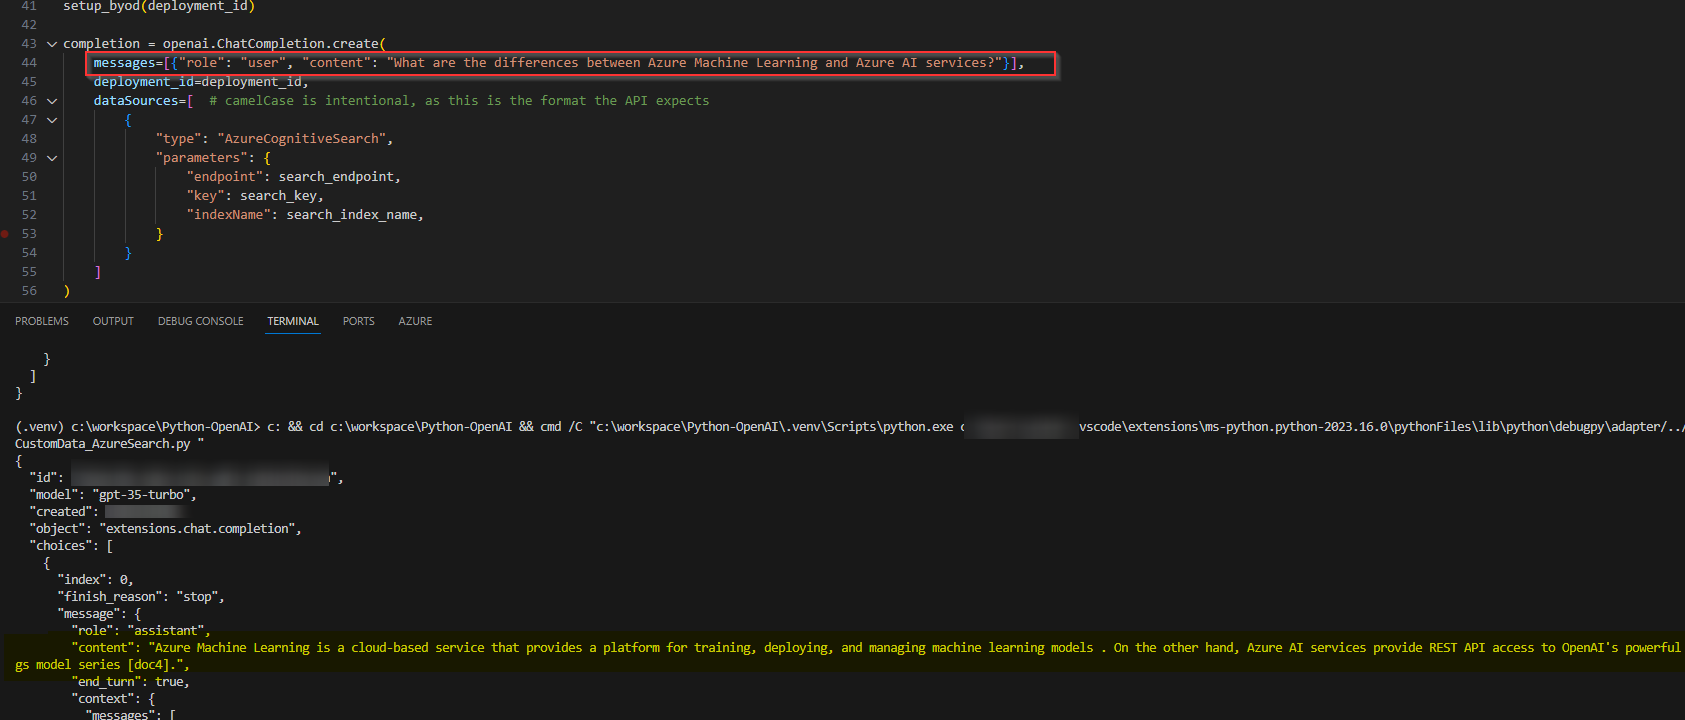Viewport: 1685px width, 720px height.
Task: Click the "gpt-35-turbo" model value in terminal
Action: point(141,495)
